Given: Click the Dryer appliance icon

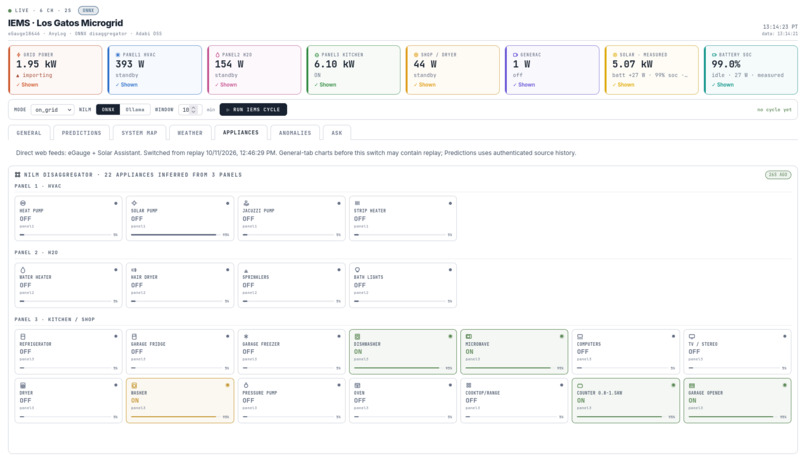Looking at the screenshot, I should pyautogui.click(x=23, y=385).
